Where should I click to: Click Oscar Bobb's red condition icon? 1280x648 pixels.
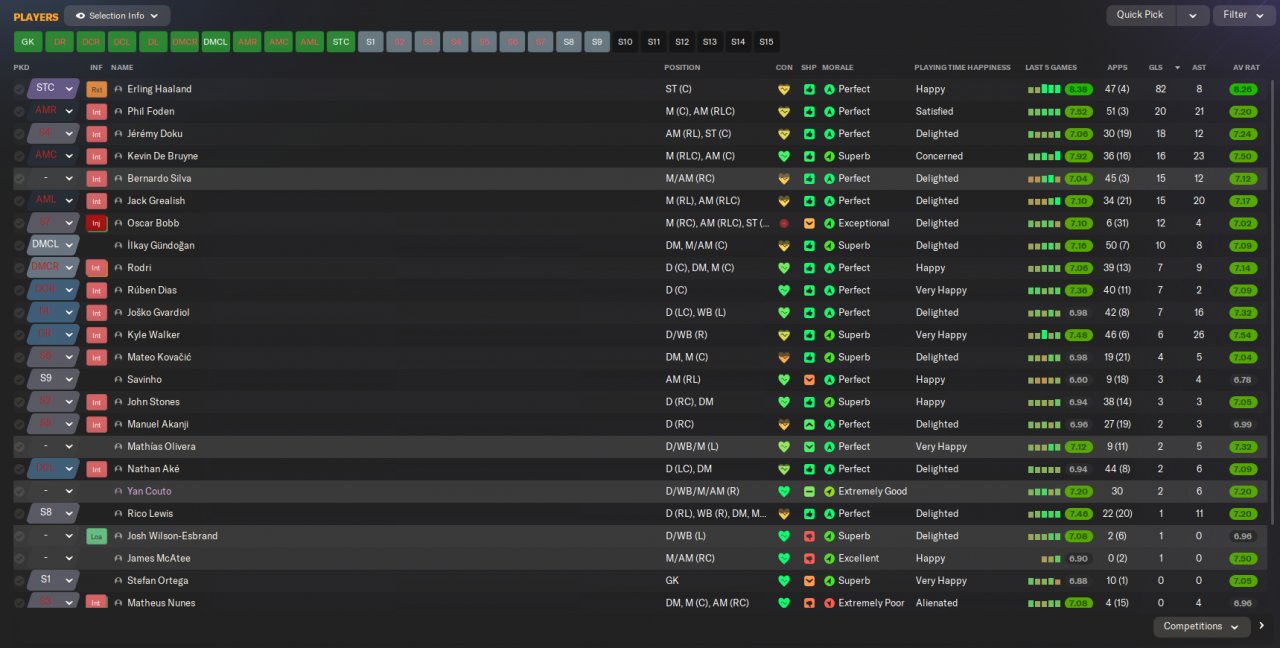click(784, 223)
